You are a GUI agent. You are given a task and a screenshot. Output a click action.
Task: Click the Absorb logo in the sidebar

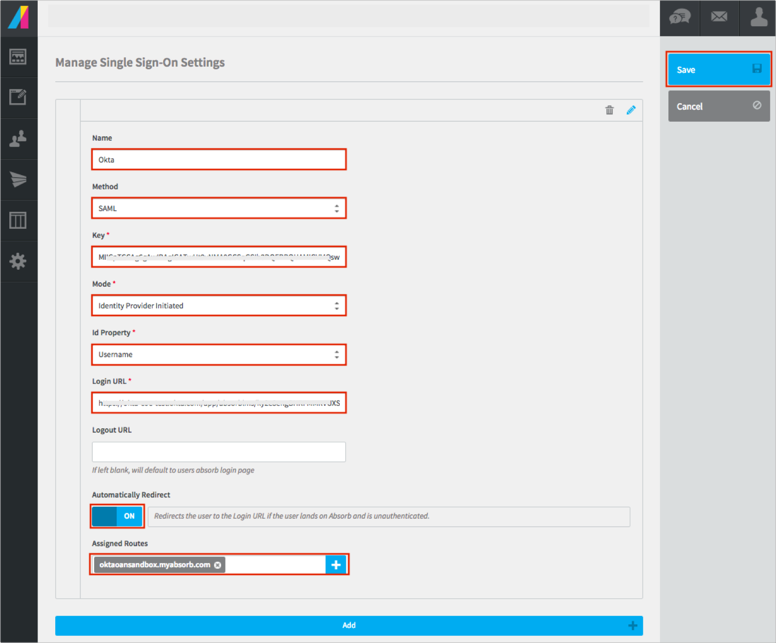[18, 17]
